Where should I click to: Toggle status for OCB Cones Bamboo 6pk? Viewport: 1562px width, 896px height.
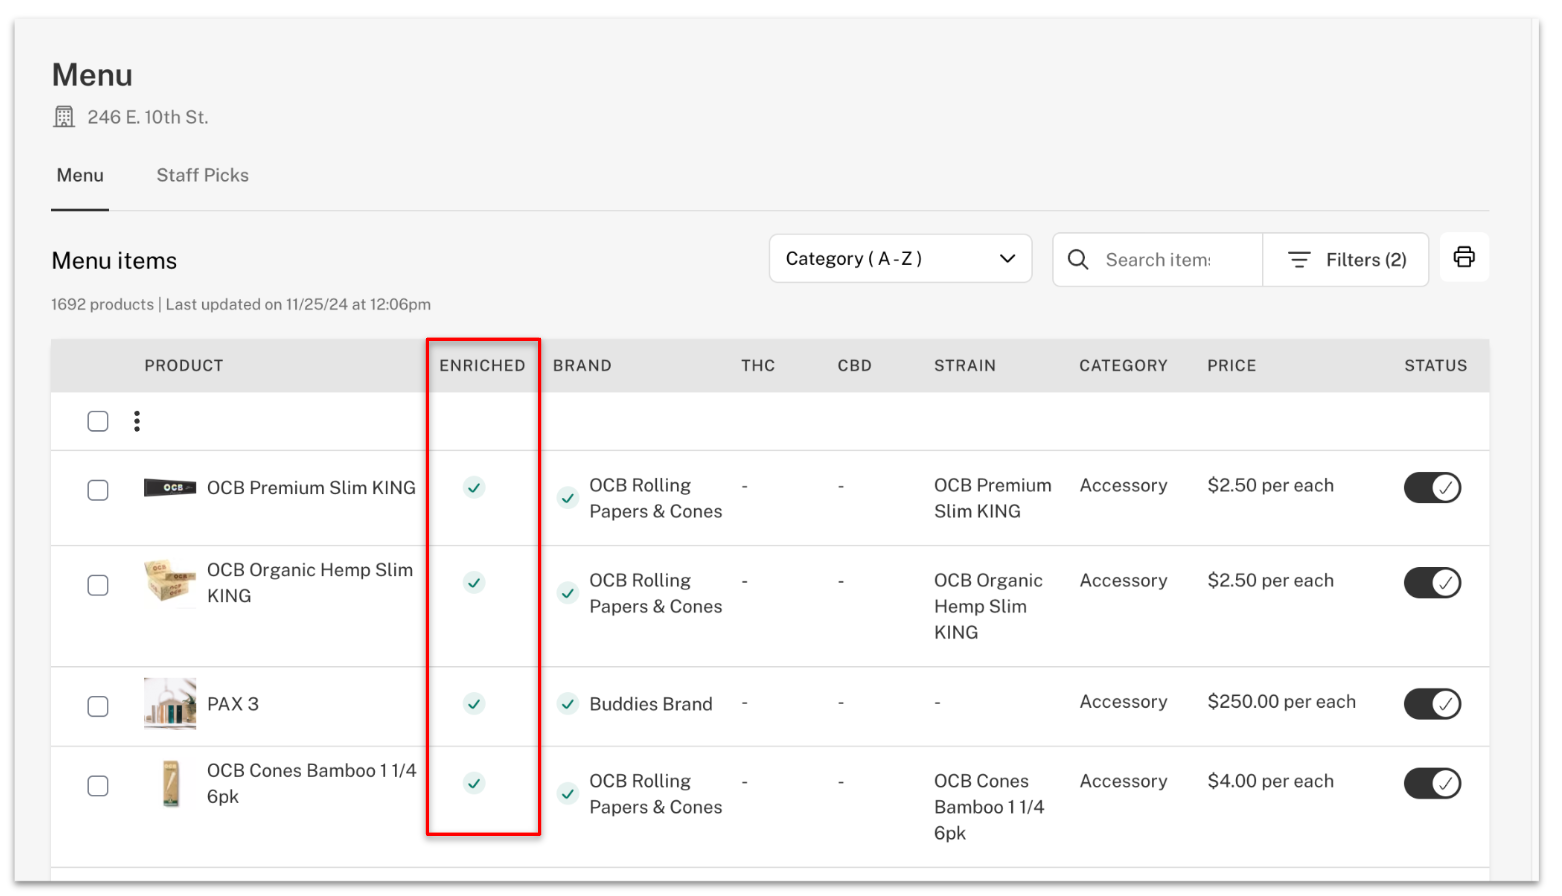[1433, 783]
